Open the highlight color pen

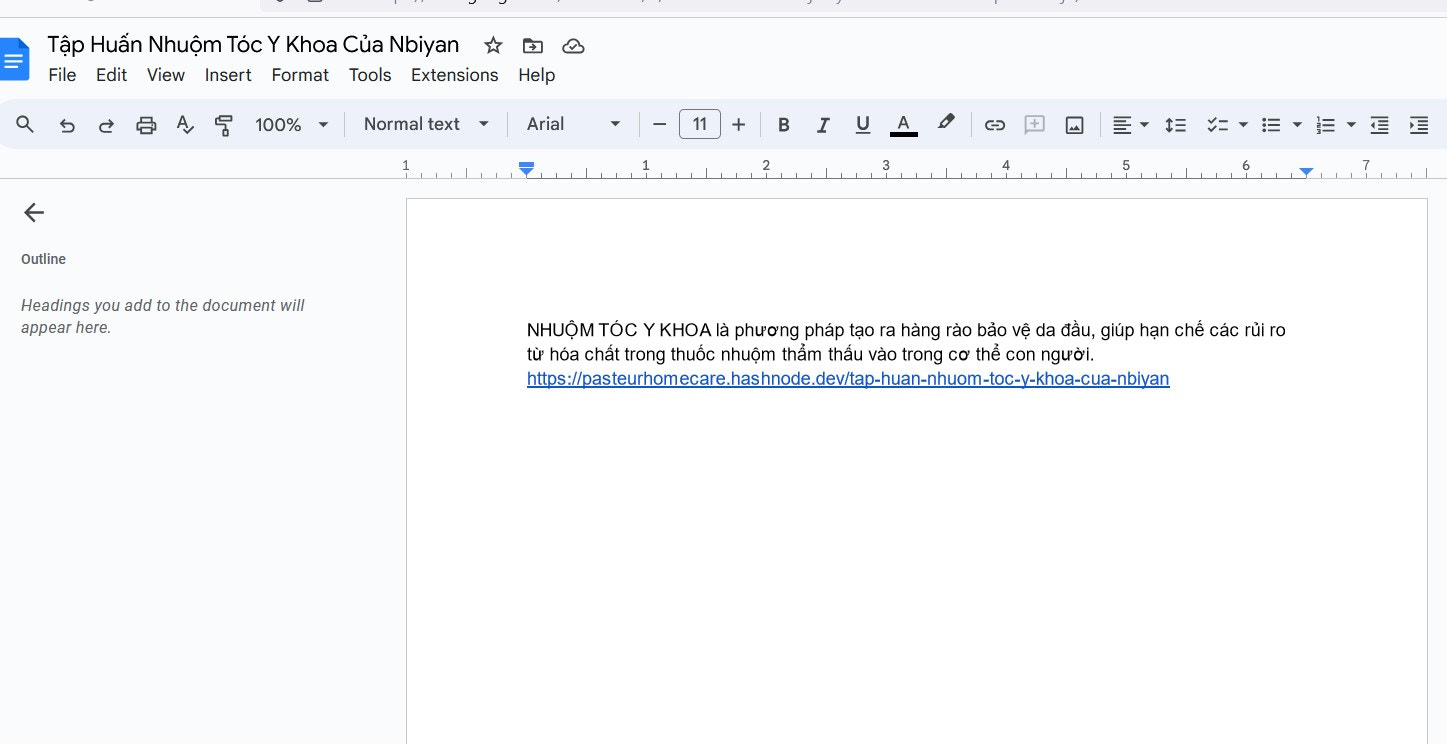pos(945,123)
